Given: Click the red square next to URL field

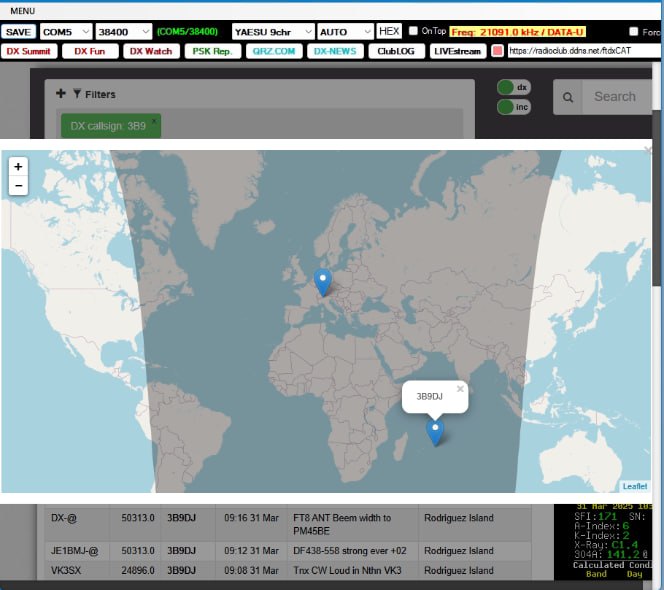Looking at the screenshot, I should [498, 51].
